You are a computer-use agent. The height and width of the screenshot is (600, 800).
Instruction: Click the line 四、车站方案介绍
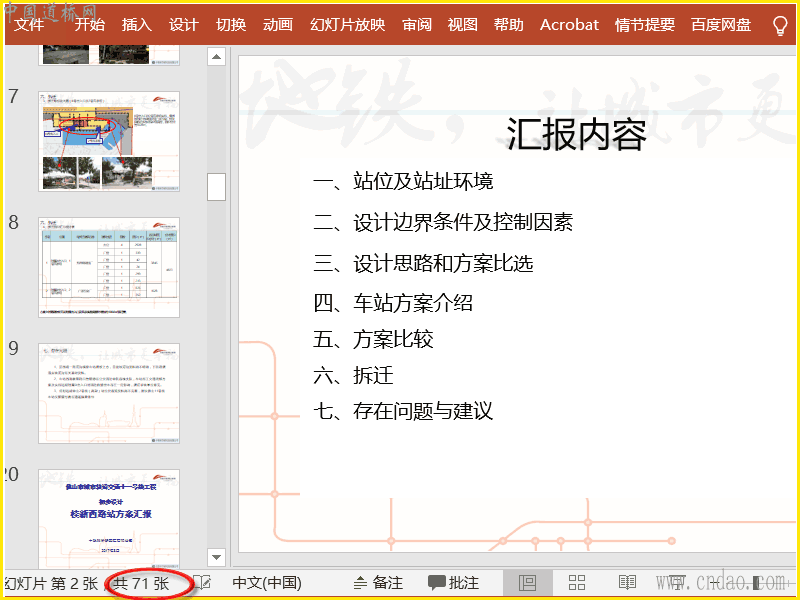[393, 303]
